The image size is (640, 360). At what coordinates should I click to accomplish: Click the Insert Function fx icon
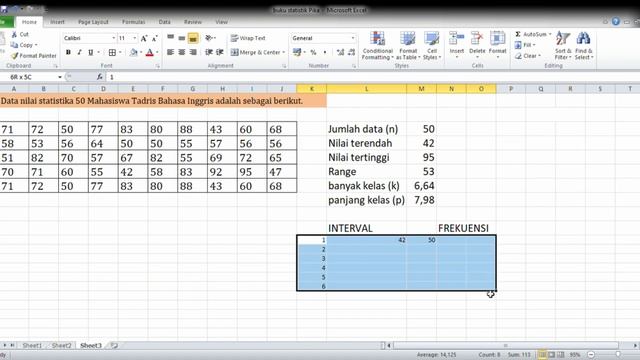click(x=100, y=77)
